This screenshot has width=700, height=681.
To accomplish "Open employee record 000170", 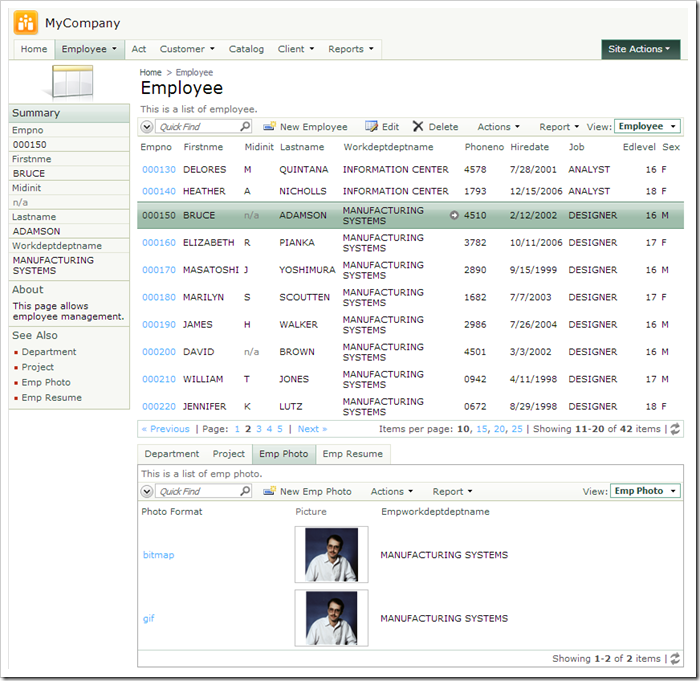I will coord(158,270).
